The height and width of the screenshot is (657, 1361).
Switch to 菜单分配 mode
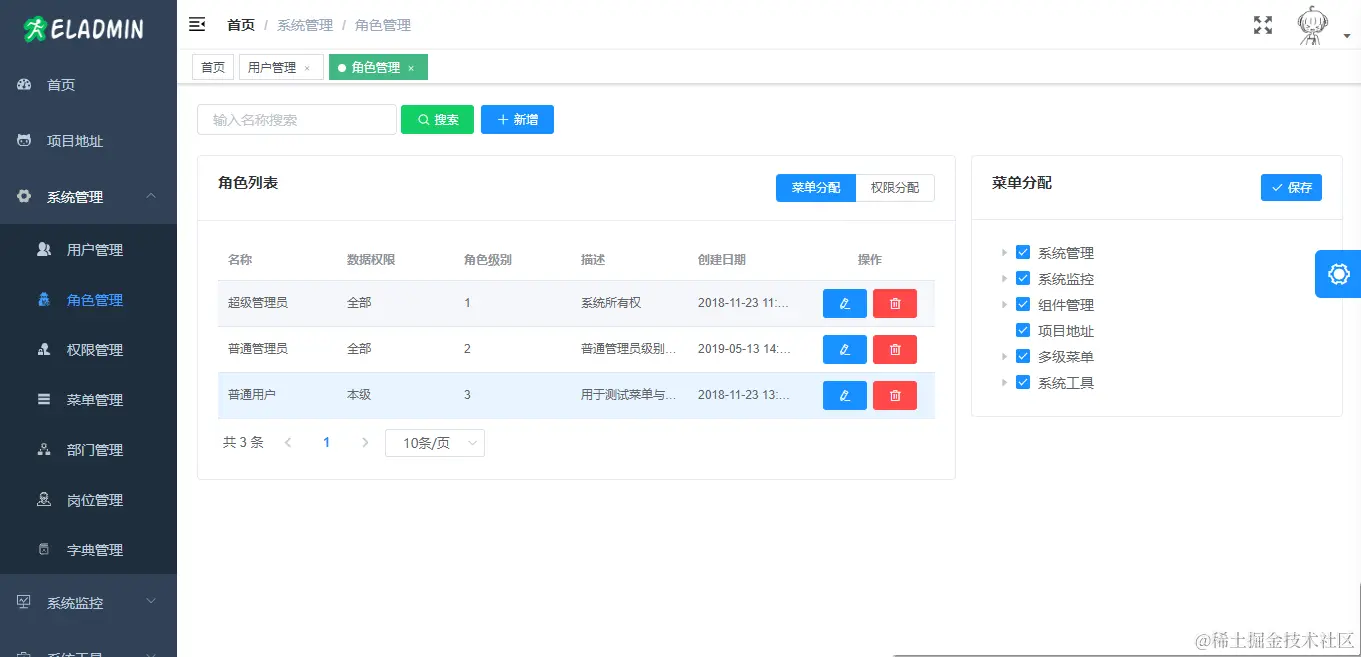(x=816, y=188)
